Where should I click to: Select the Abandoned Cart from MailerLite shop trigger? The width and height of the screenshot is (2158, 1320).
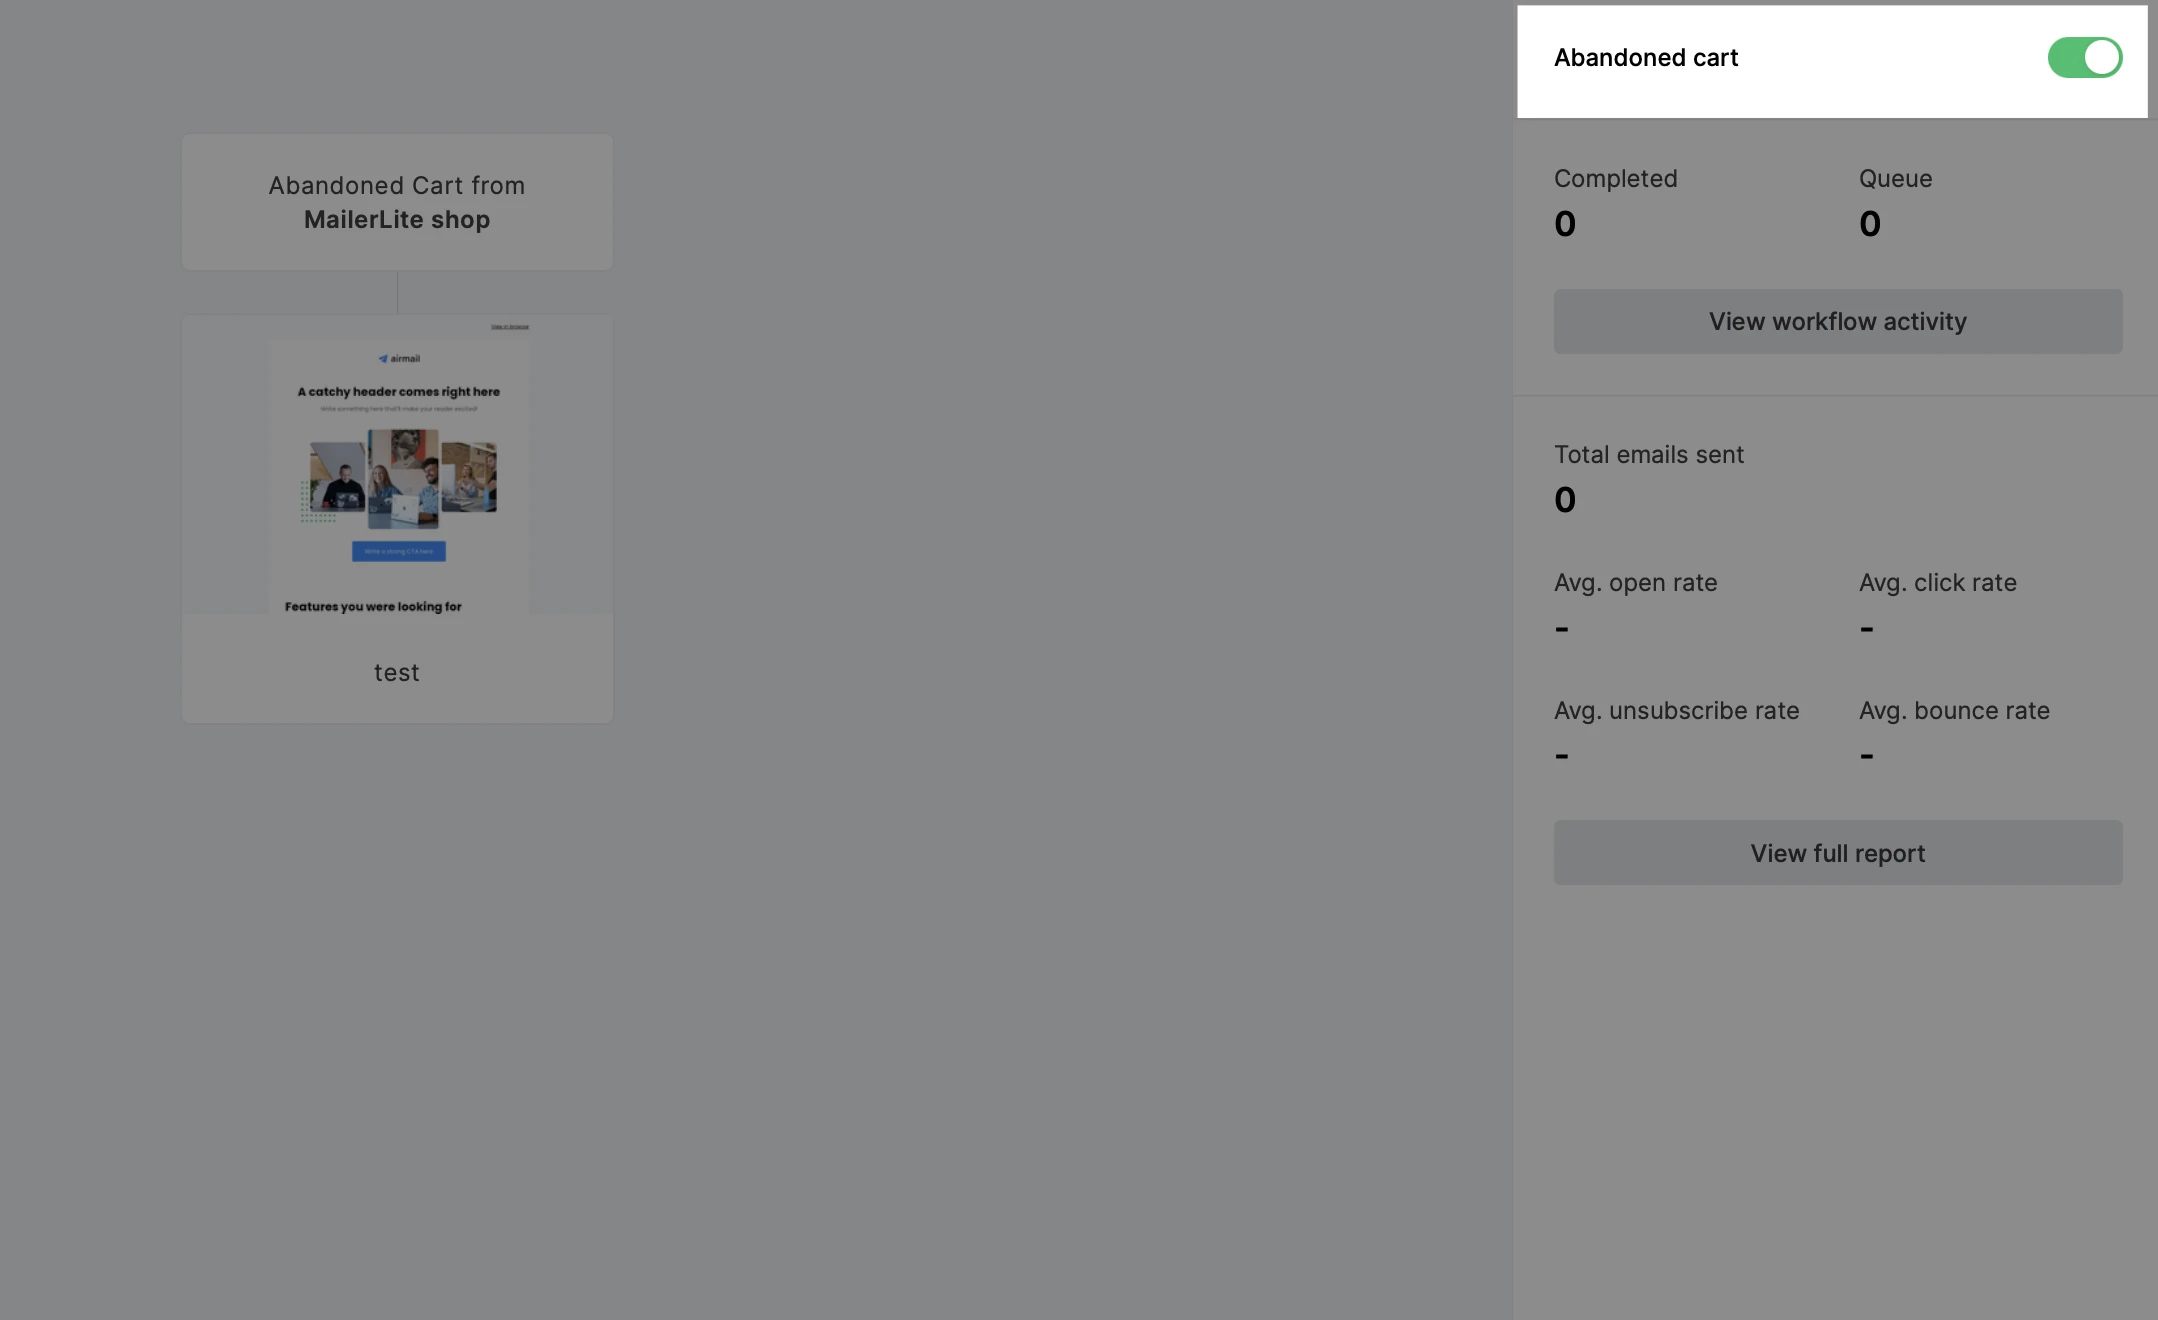(397, 202)
